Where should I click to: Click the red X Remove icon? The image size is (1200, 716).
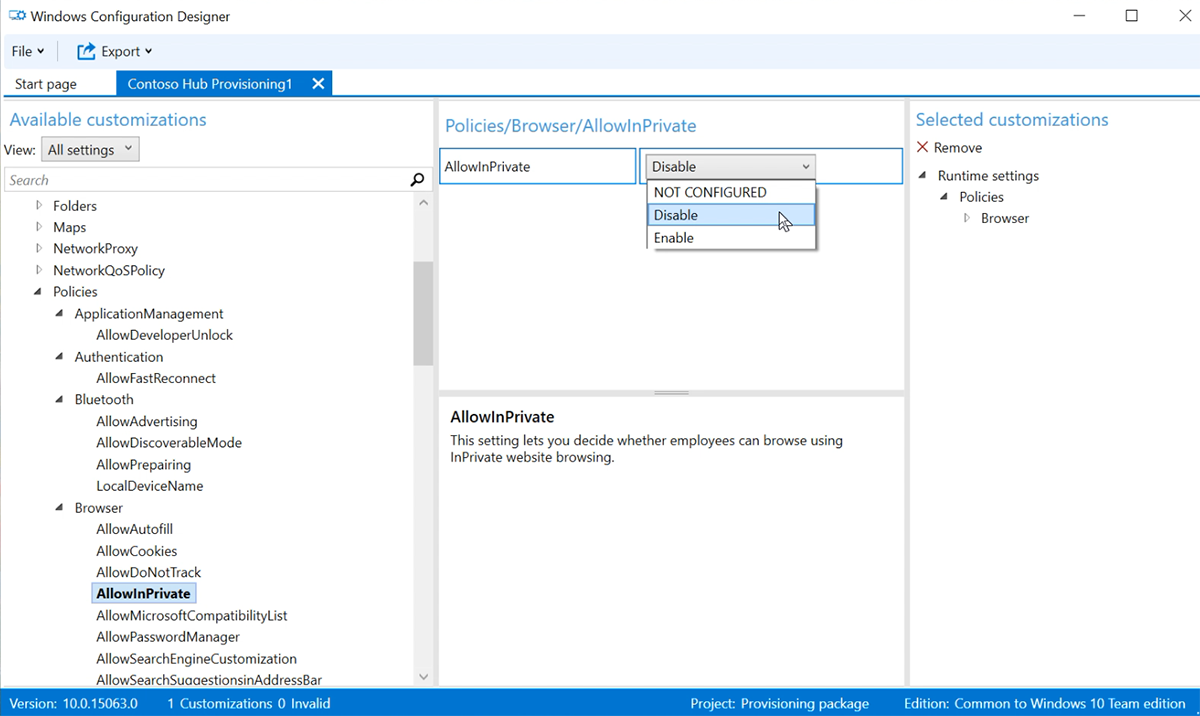click(x=923, y=147)
